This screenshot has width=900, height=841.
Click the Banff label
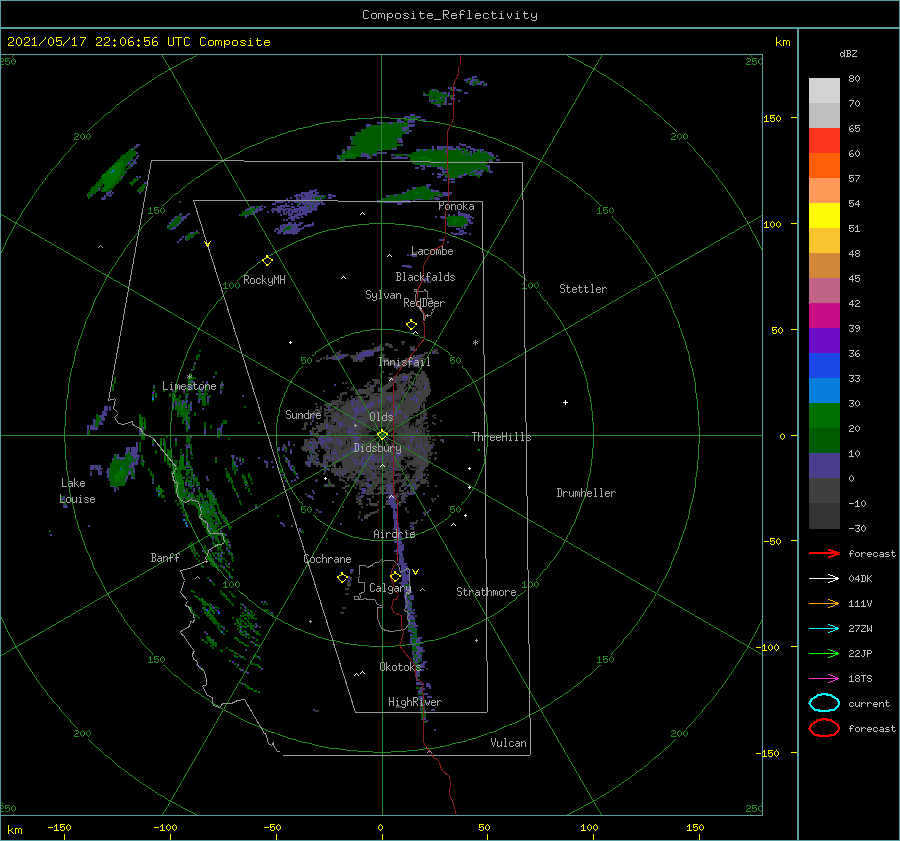(165, 558)
